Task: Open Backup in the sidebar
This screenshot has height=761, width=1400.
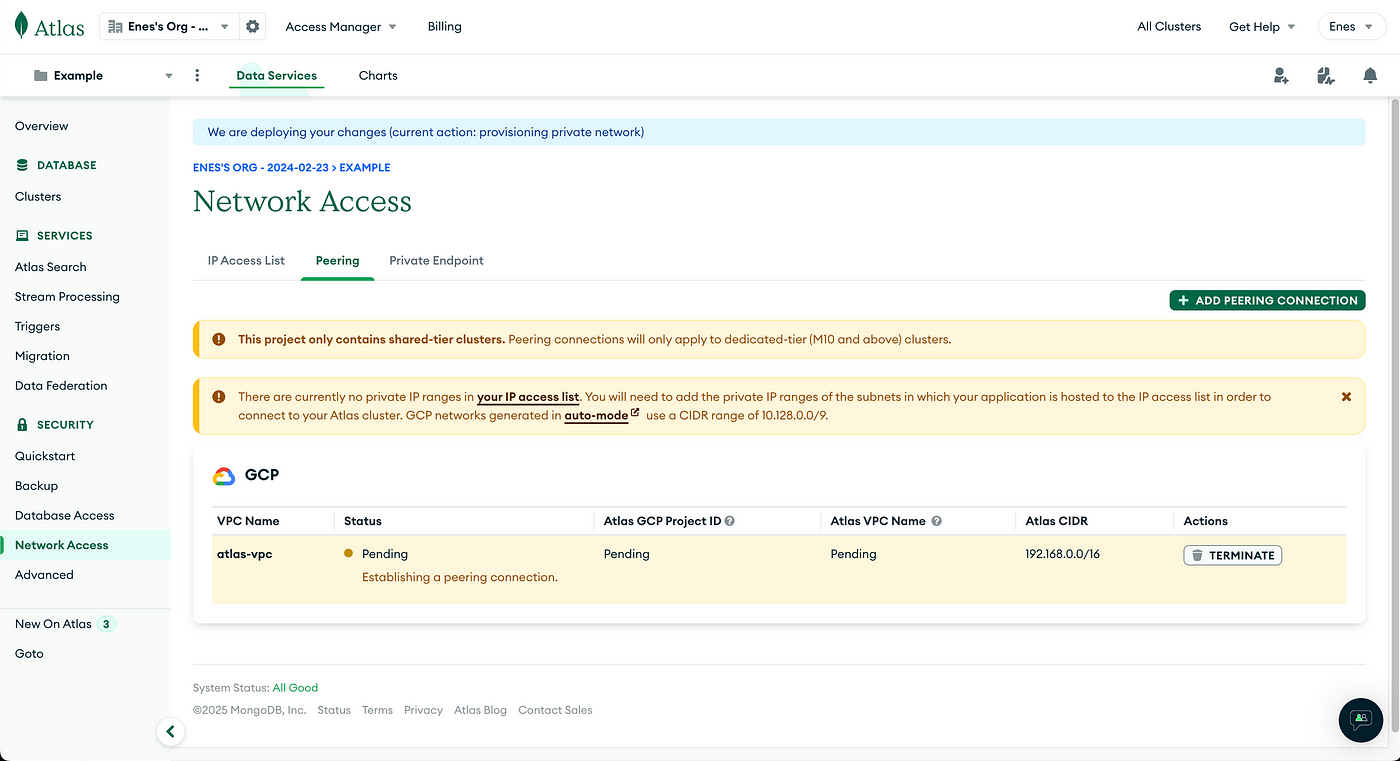Action: [x=36, y=486]
